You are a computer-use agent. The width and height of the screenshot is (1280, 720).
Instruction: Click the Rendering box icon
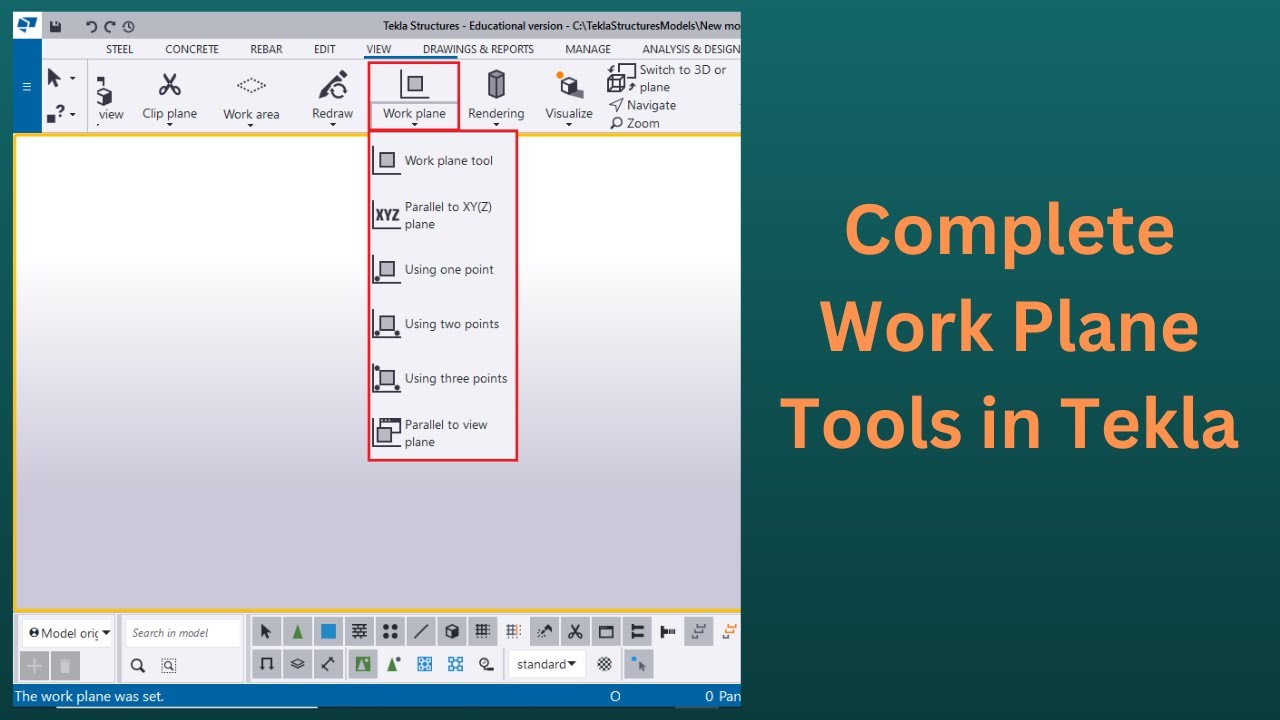click(x=496, y=84)
